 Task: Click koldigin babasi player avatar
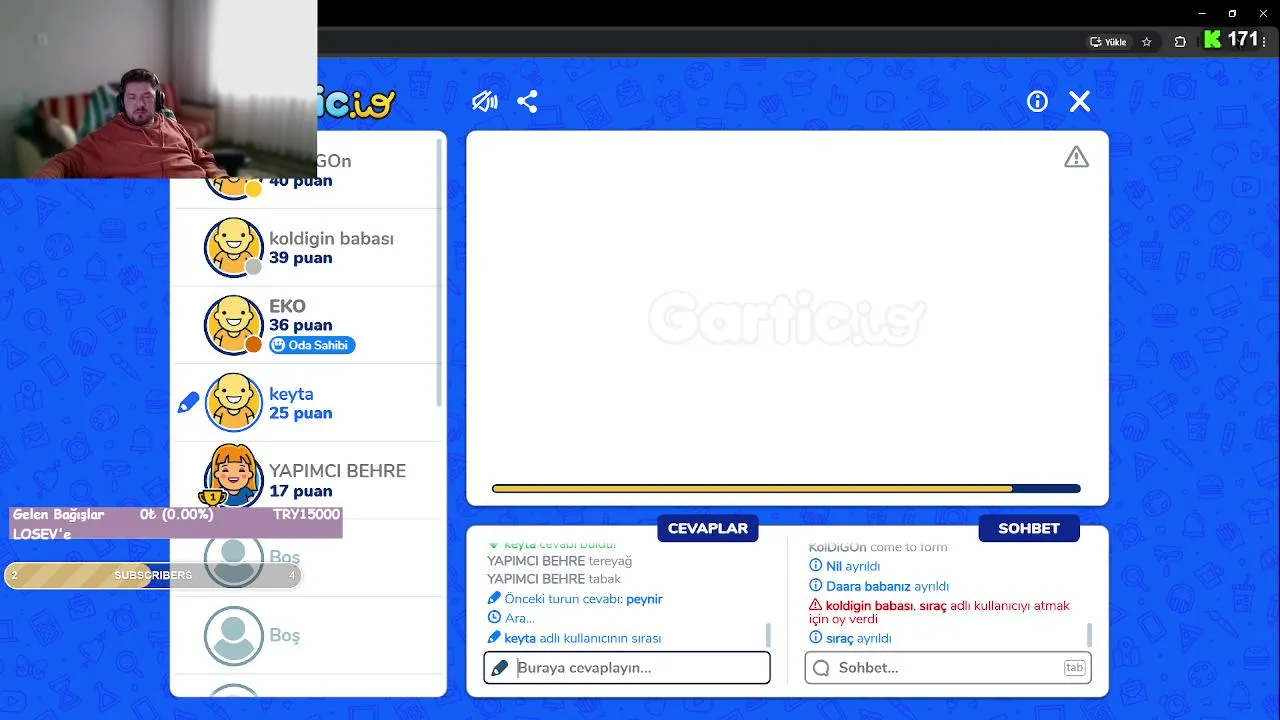tap(233, 247)
